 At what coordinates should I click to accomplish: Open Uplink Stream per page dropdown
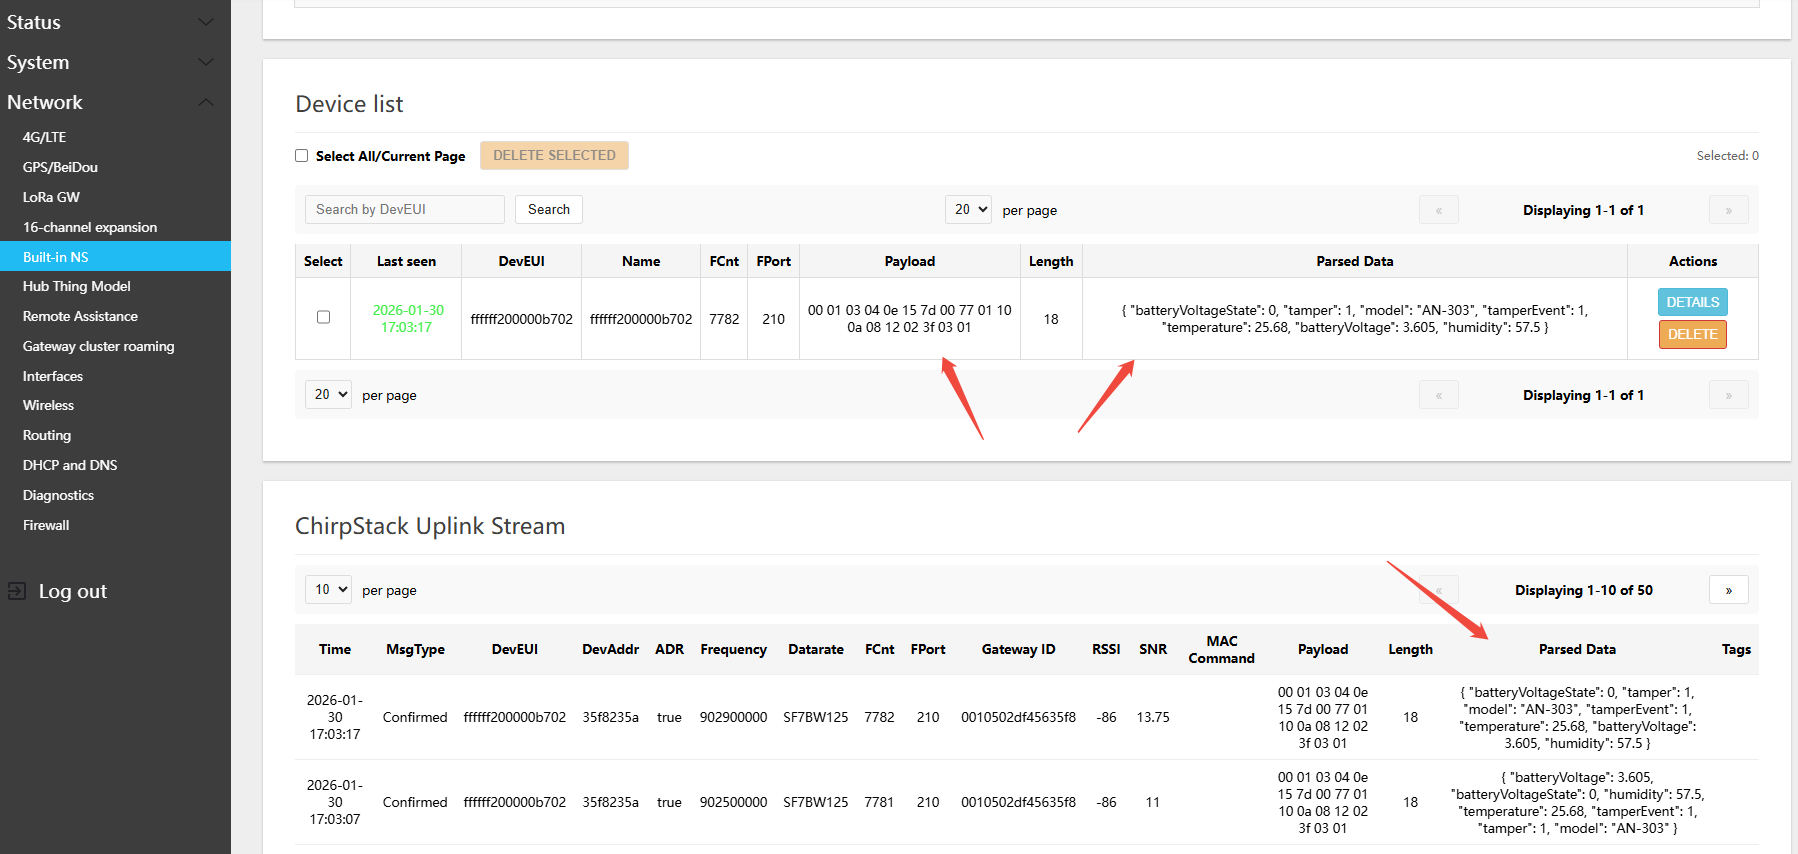point(328,590)
